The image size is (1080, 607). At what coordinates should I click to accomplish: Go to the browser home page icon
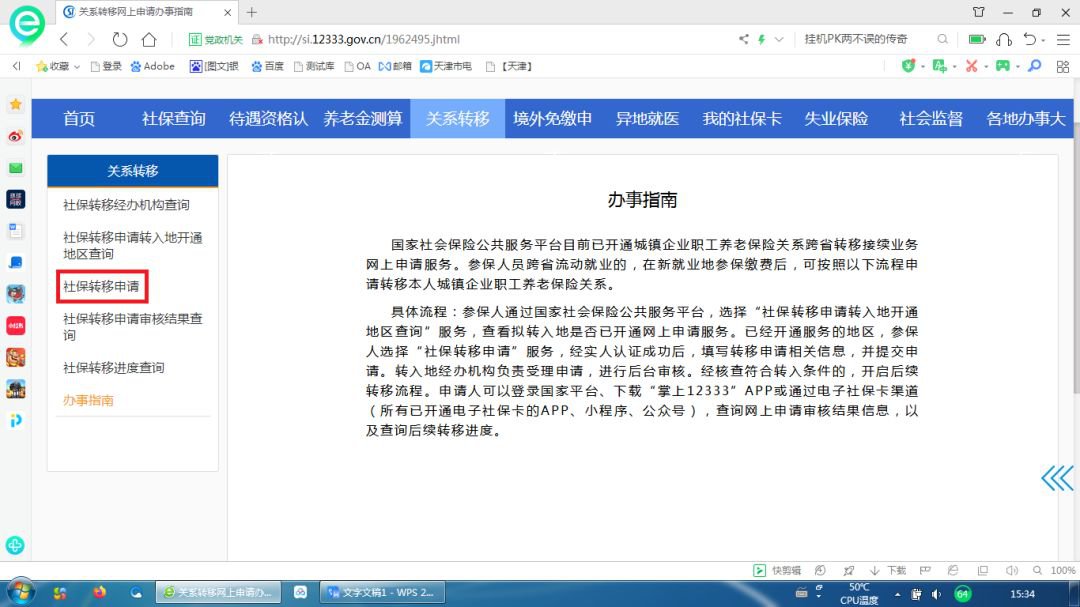coord(149,39)
